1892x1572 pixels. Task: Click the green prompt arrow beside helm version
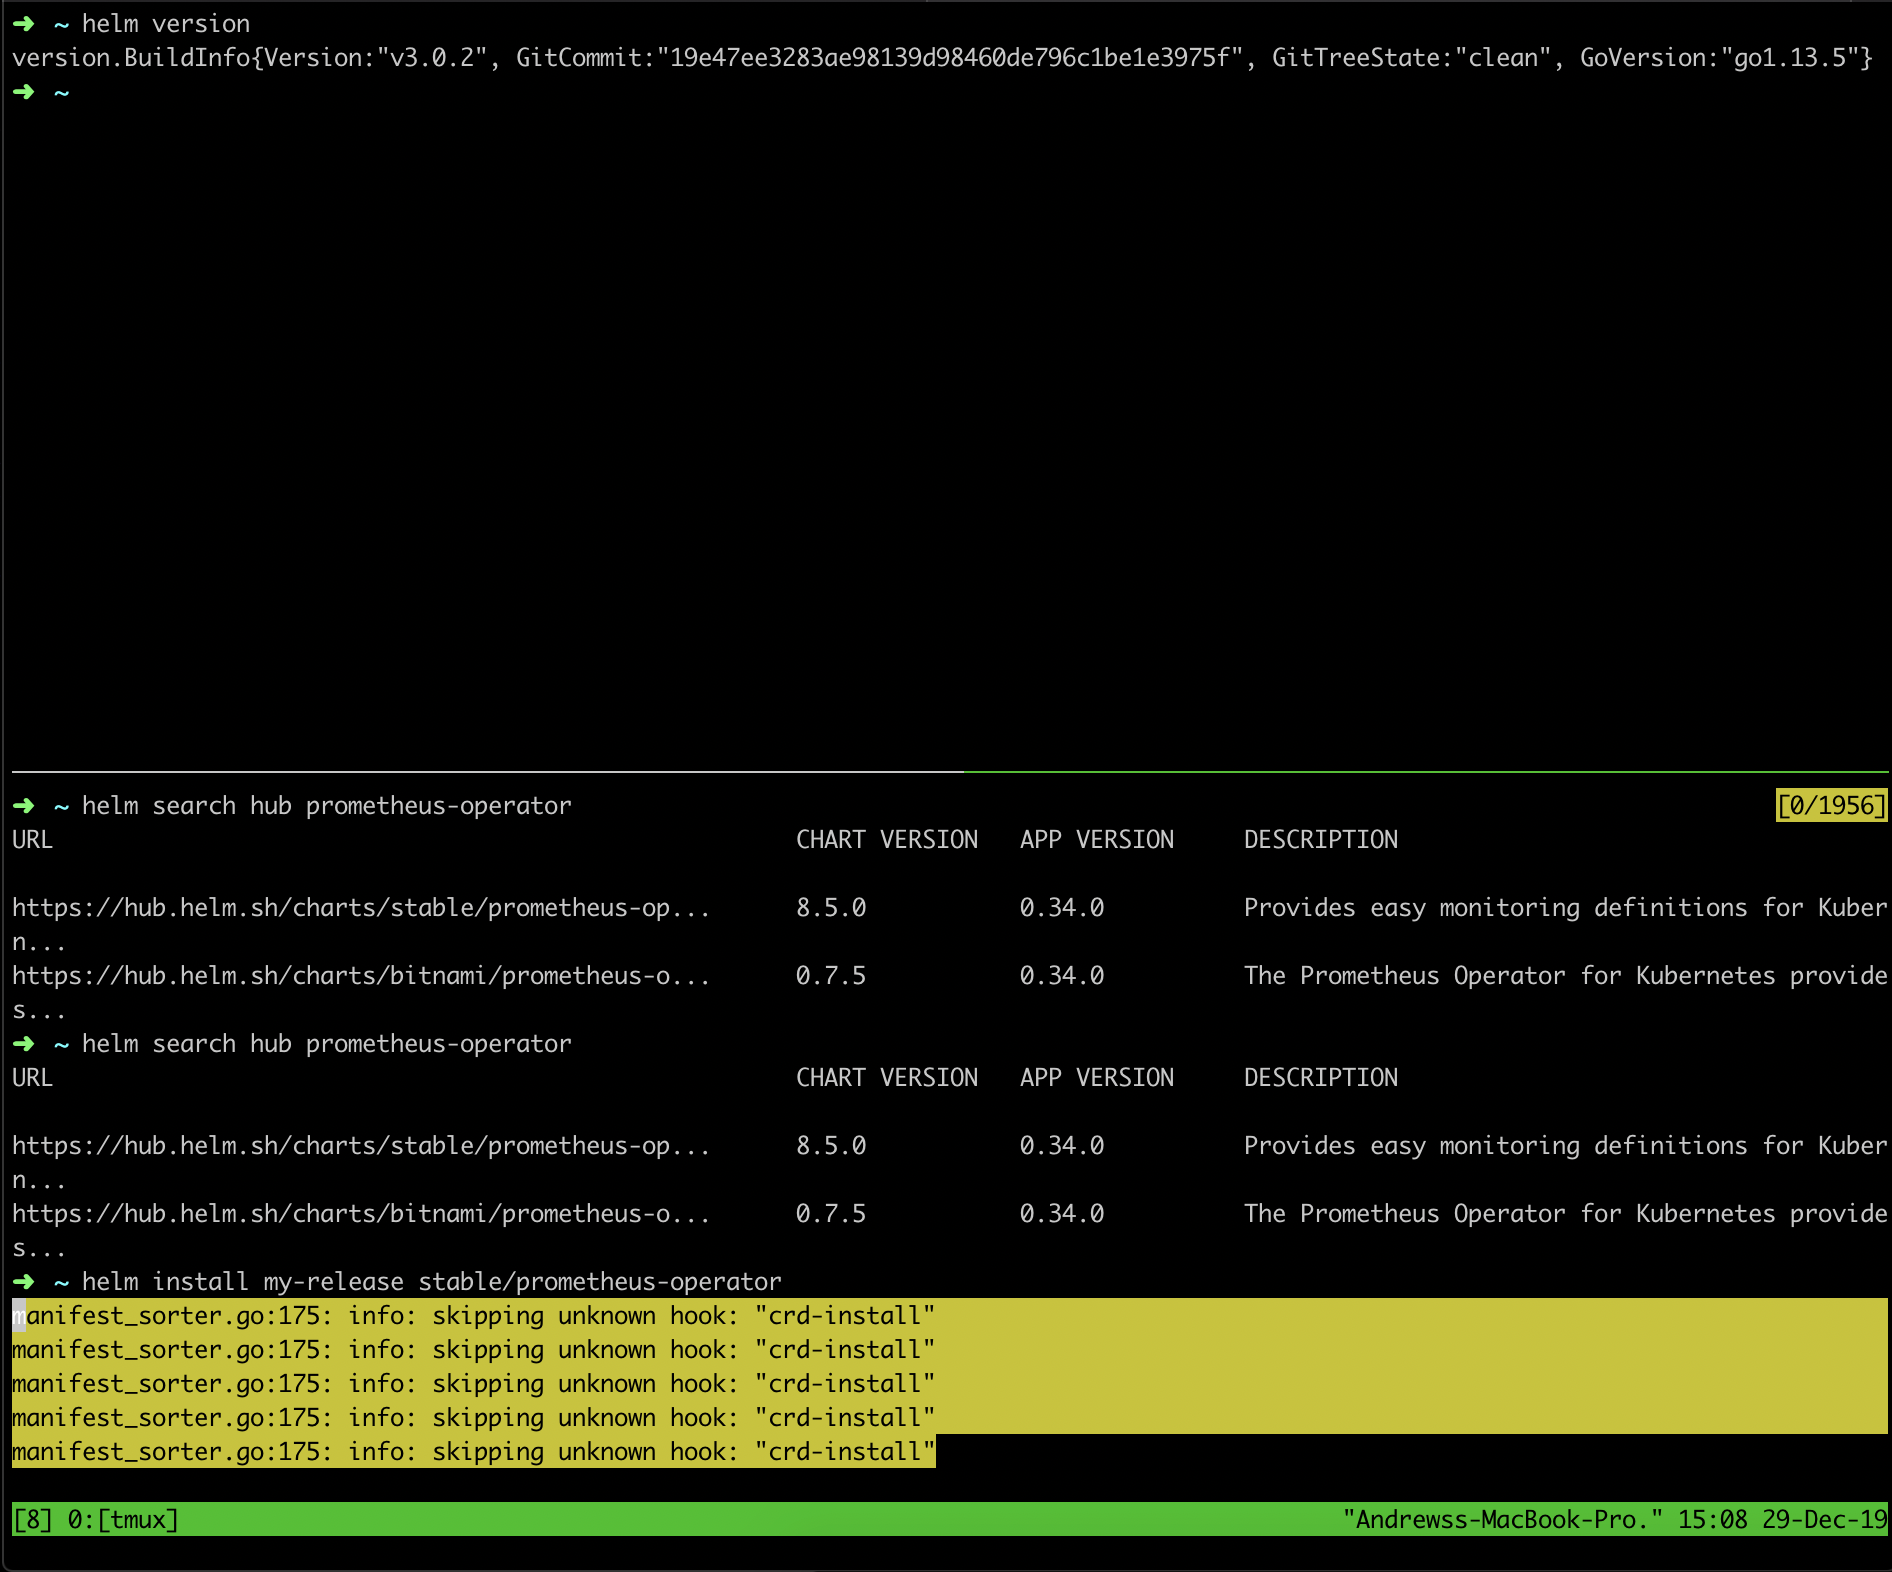pos(22,22)
